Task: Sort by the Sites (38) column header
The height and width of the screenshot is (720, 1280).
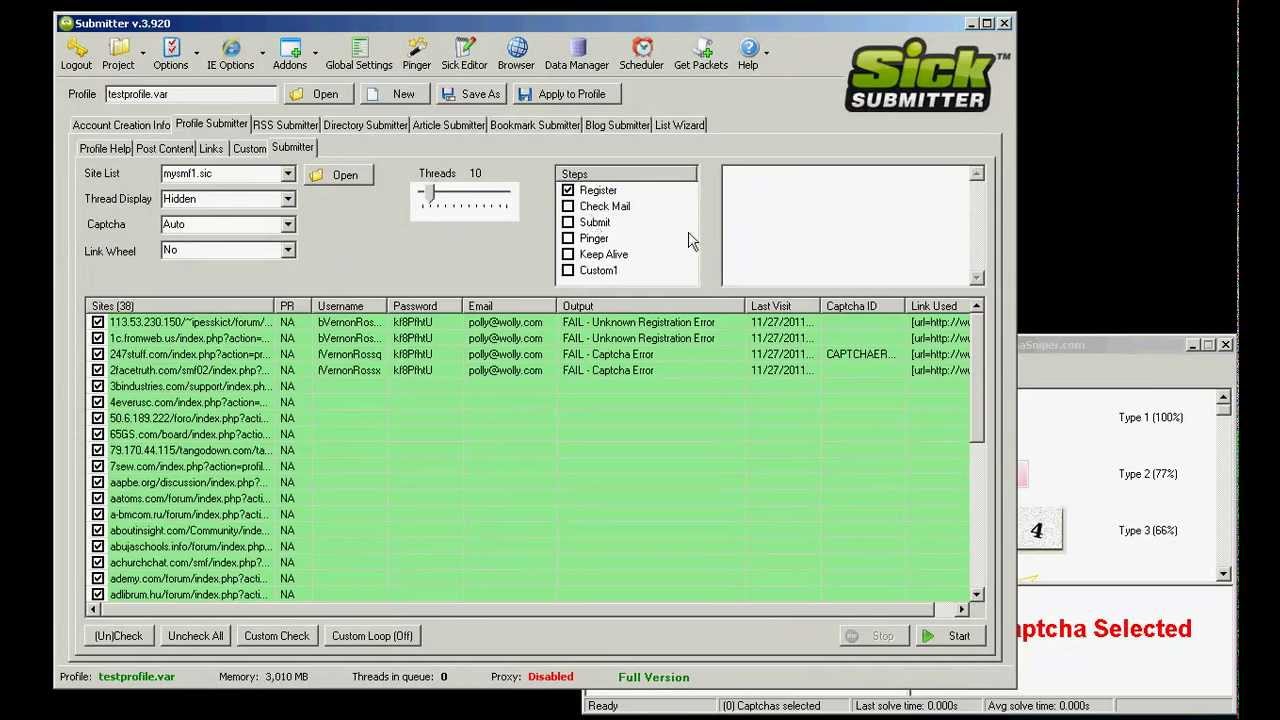Action: 180,306
